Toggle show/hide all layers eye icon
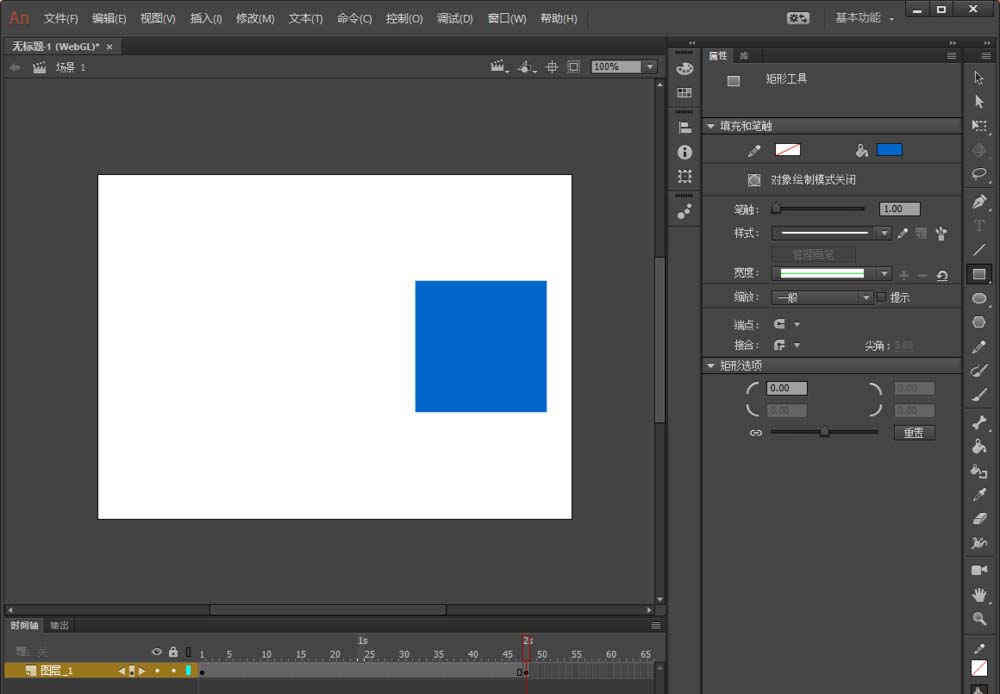Viewport: 1000px width, 694px height. [157, 652]
